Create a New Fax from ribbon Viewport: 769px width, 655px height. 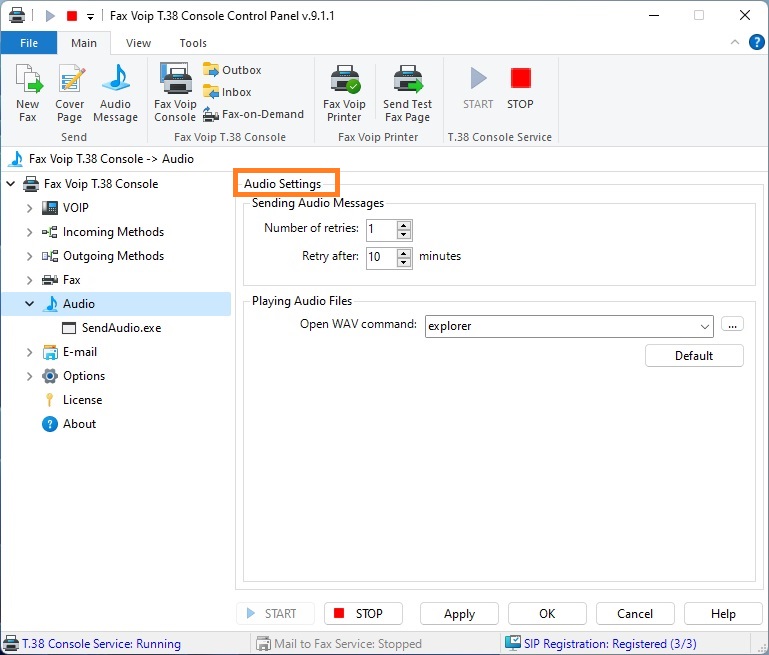(x=28, y=93)
